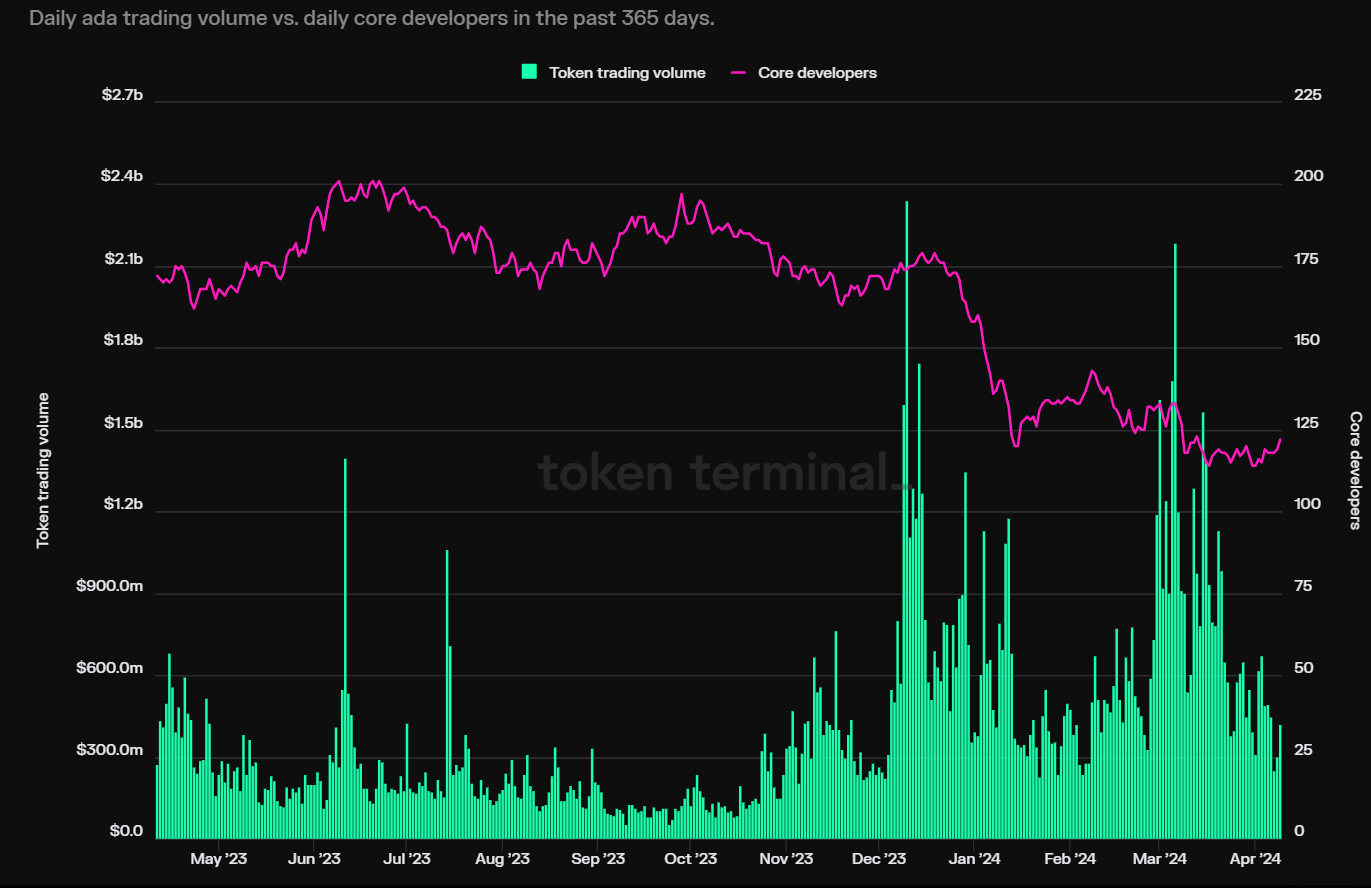
Task: Select the Apr '24 axis label
Action: (1256, 858)
